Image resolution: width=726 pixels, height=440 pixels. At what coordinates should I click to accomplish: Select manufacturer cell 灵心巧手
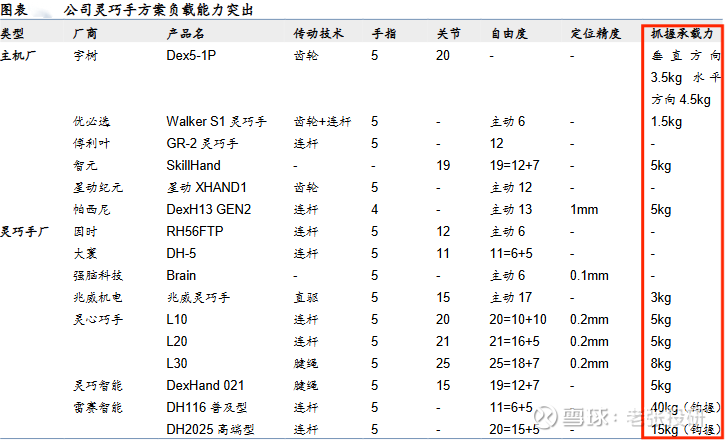[x=98, y=320]
